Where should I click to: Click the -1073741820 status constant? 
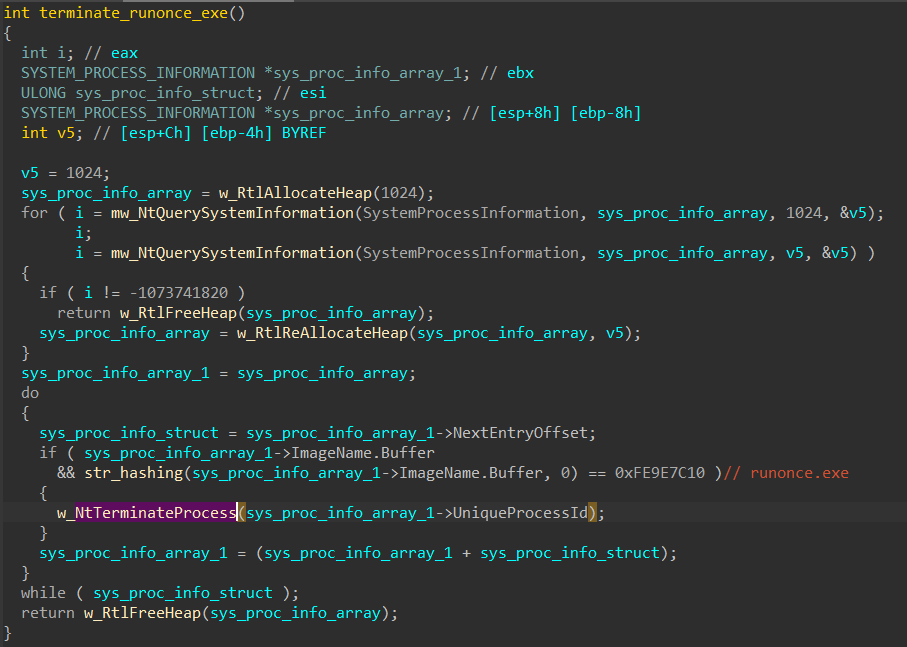click(x=179, y=293)
